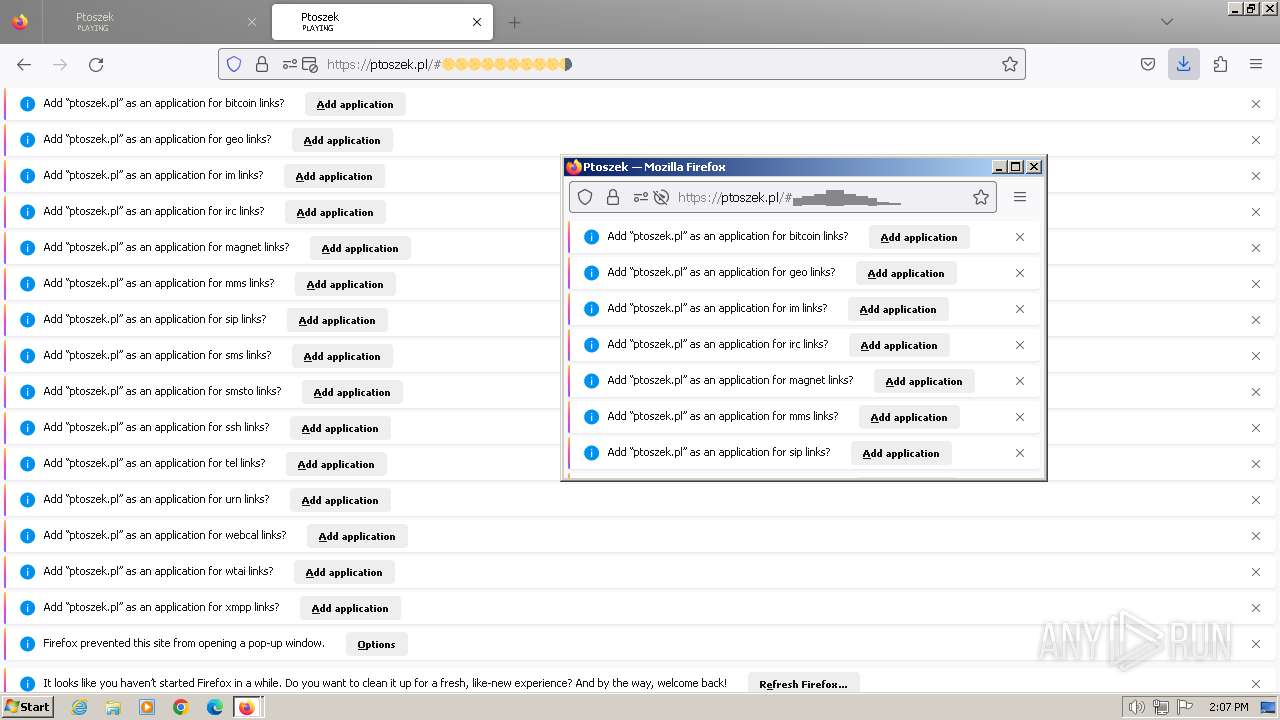Open shield tracking protection icon in main window
This screenshot has width=1280, height=720.
point(234,64)
